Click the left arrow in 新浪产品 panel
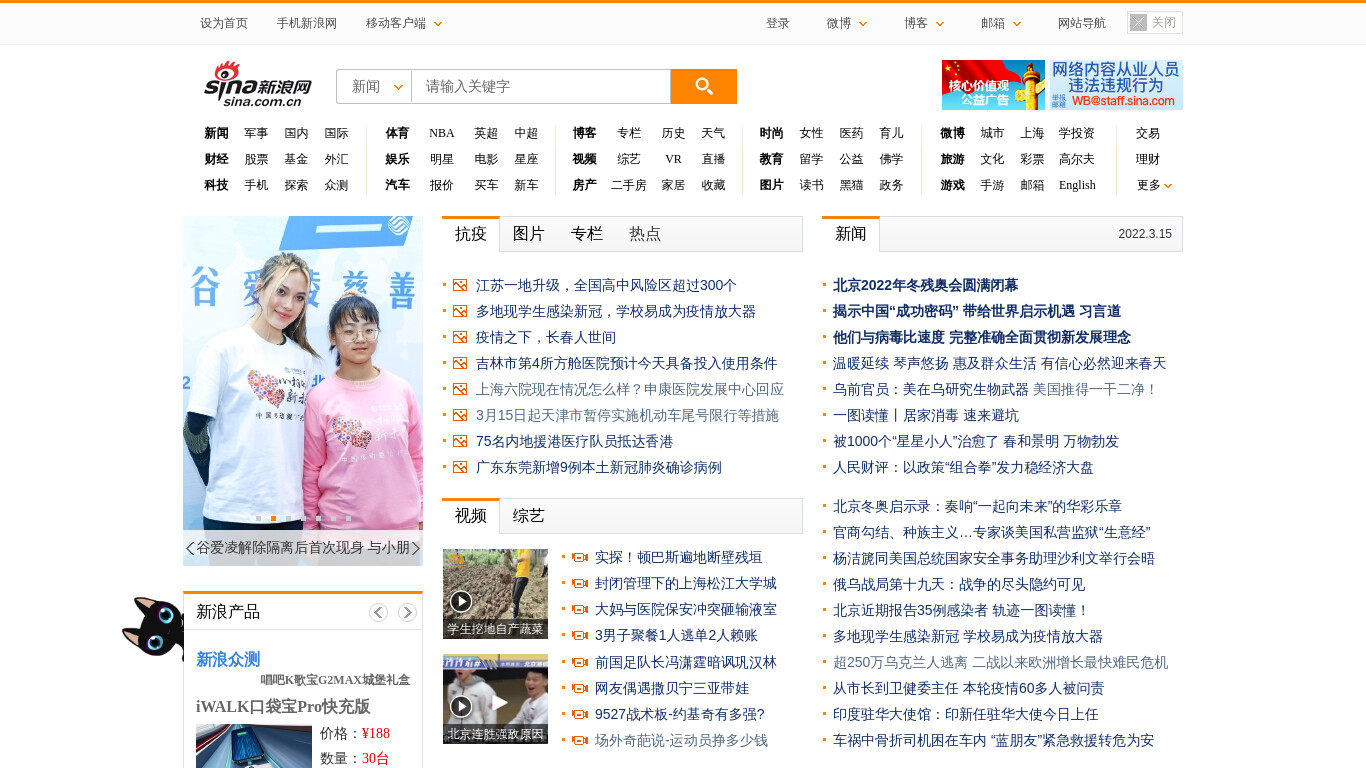The height and width of the screenshot is (768, 1366). pos(378,612)
